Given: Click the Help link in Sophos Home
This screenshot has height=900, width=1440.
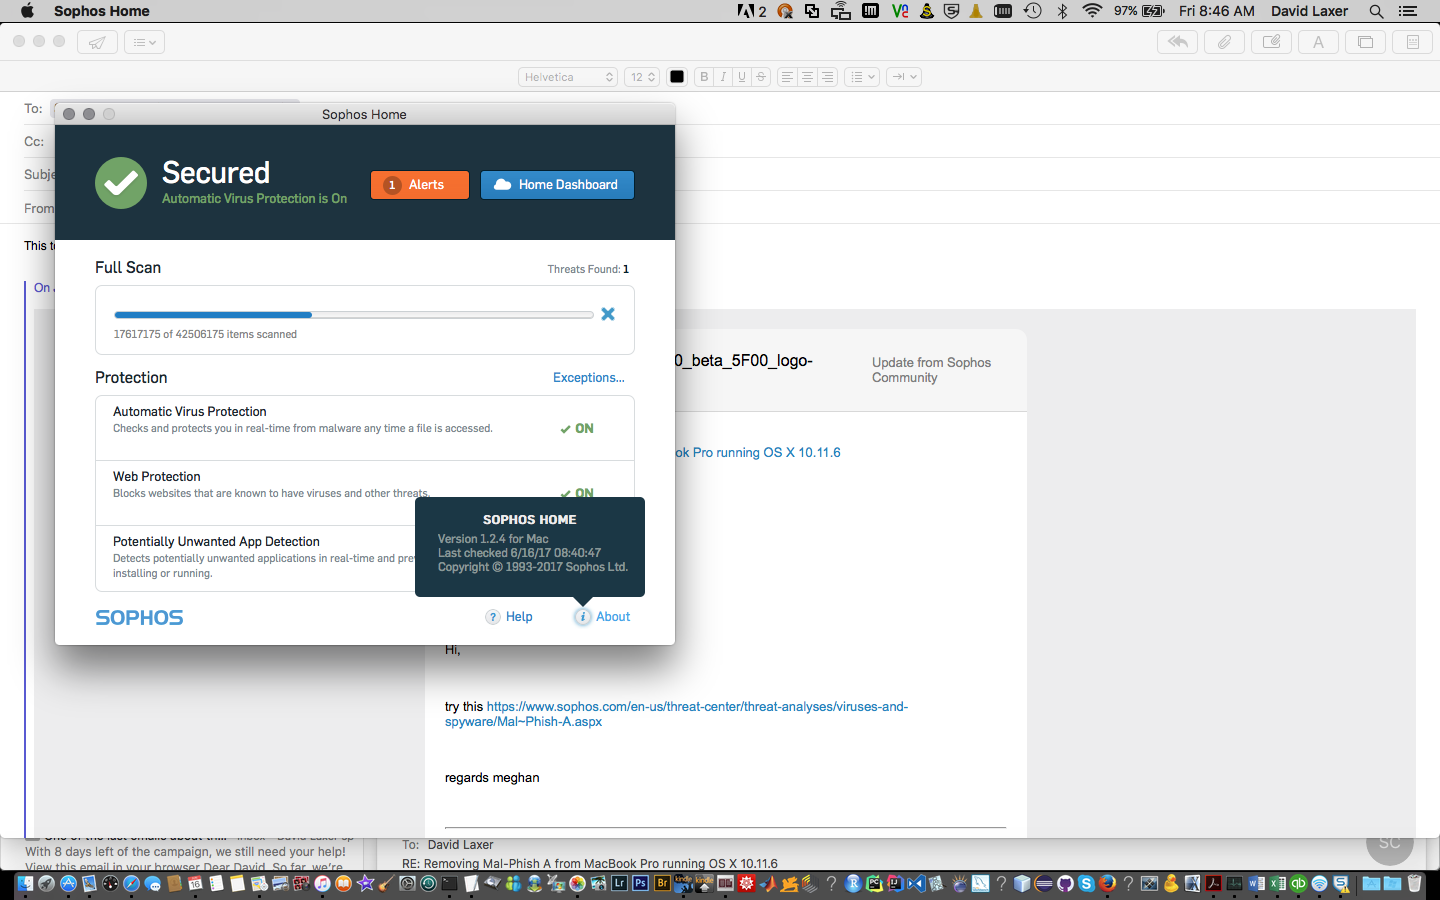Looking at the screenshot, I should (509, 617).
